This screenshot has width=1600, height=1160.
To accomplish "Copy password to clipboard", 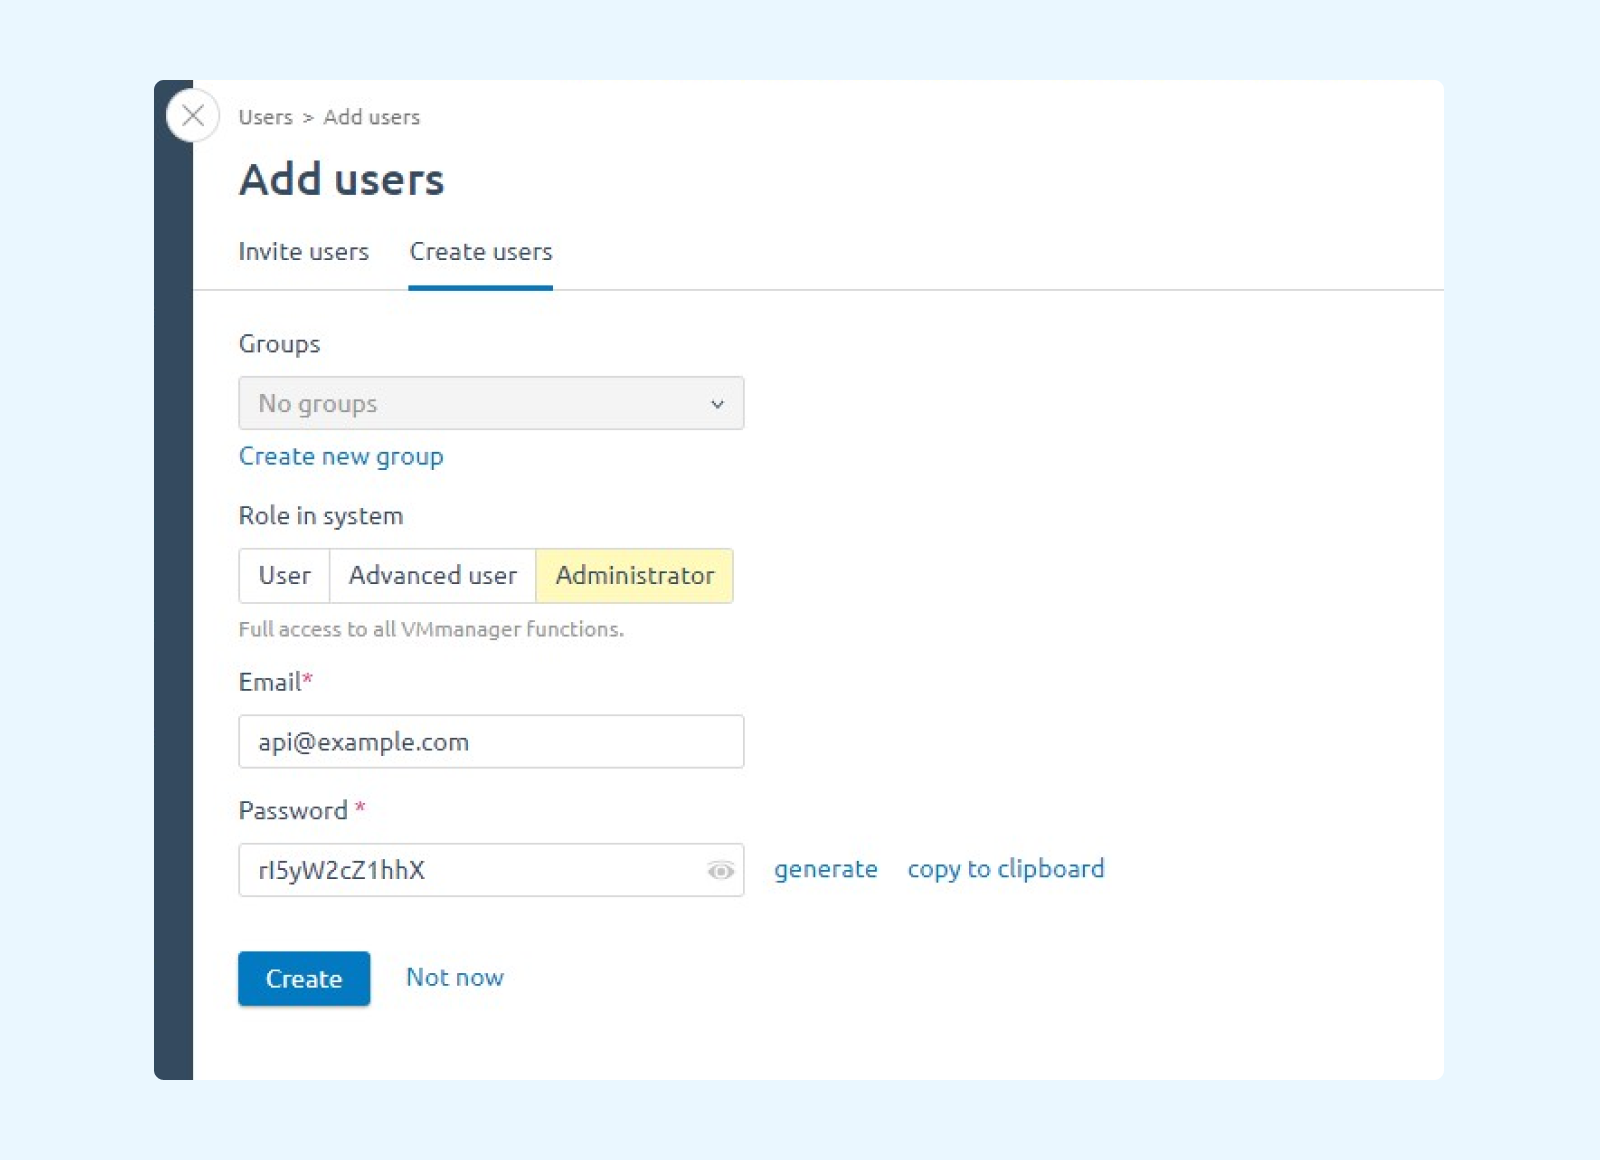I will click(1006, 869).
